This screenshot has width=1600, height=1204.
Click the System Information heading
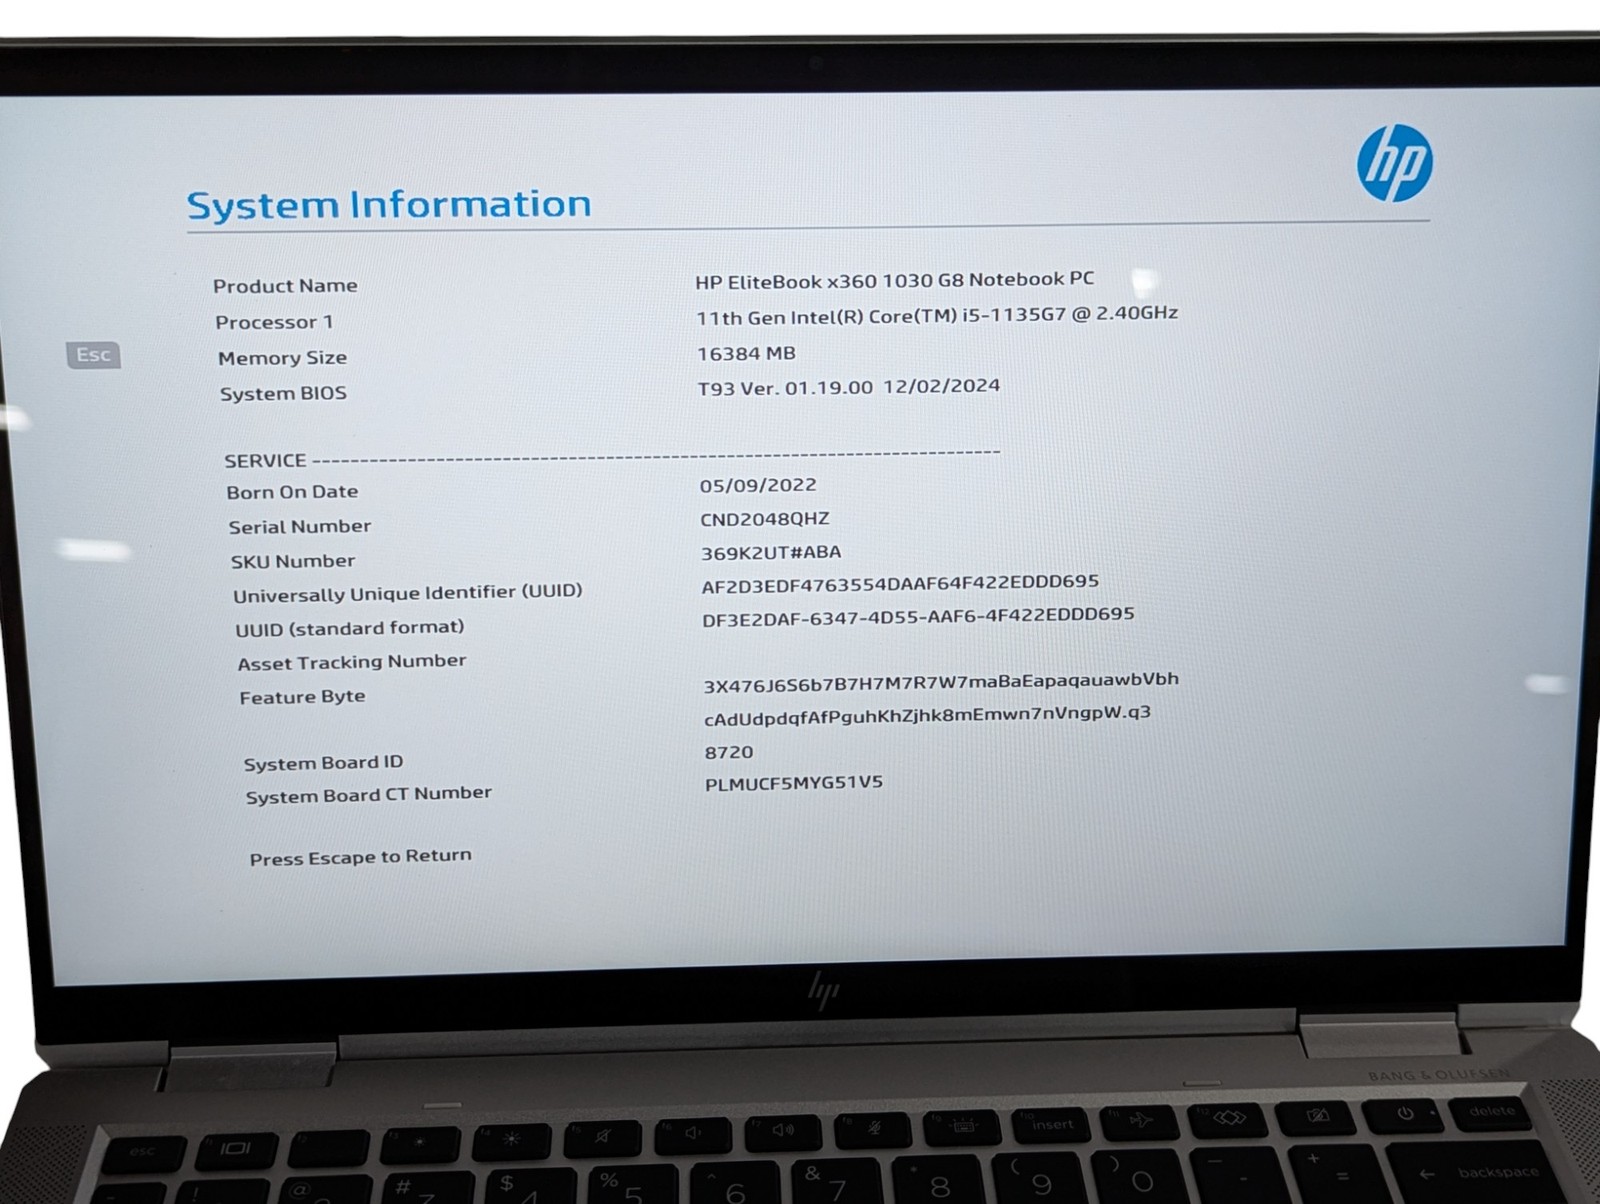[x=389, y=205]
